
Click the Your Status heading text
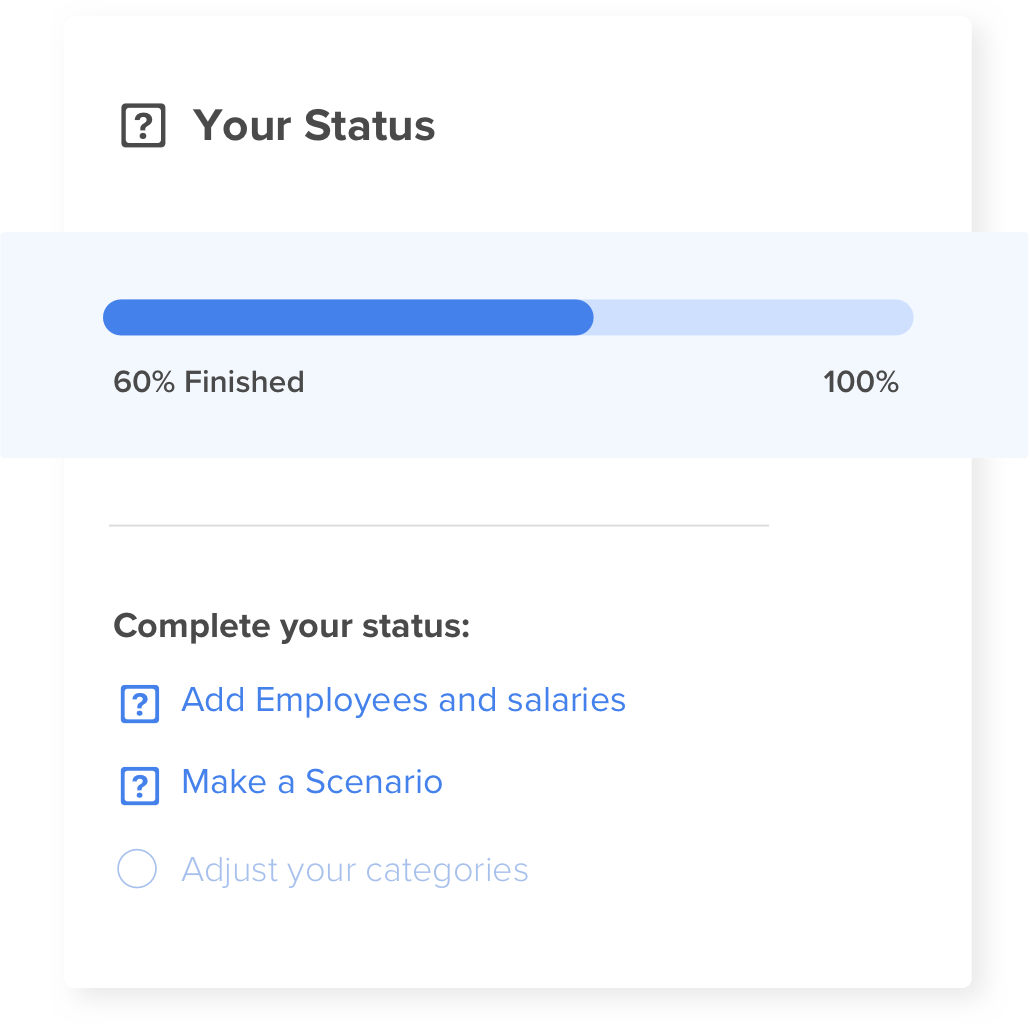tap(314, 126)
